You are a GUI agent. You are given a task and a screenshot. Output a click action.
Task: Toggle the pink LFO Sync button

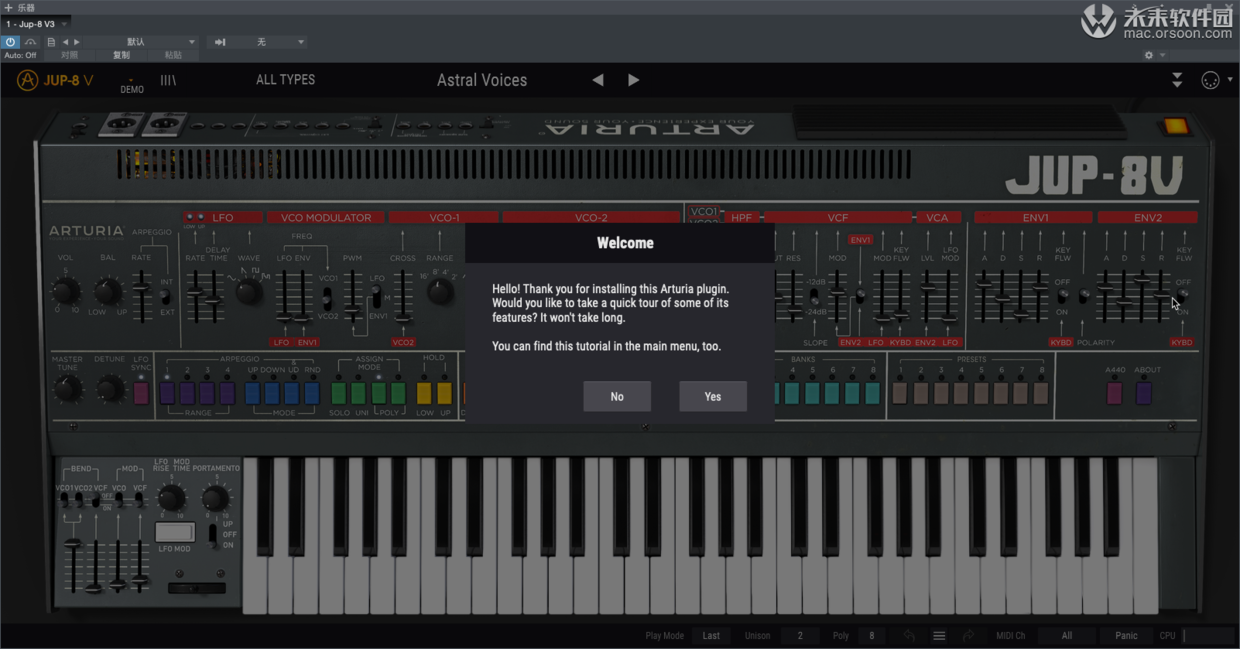(x=141, y=393)
